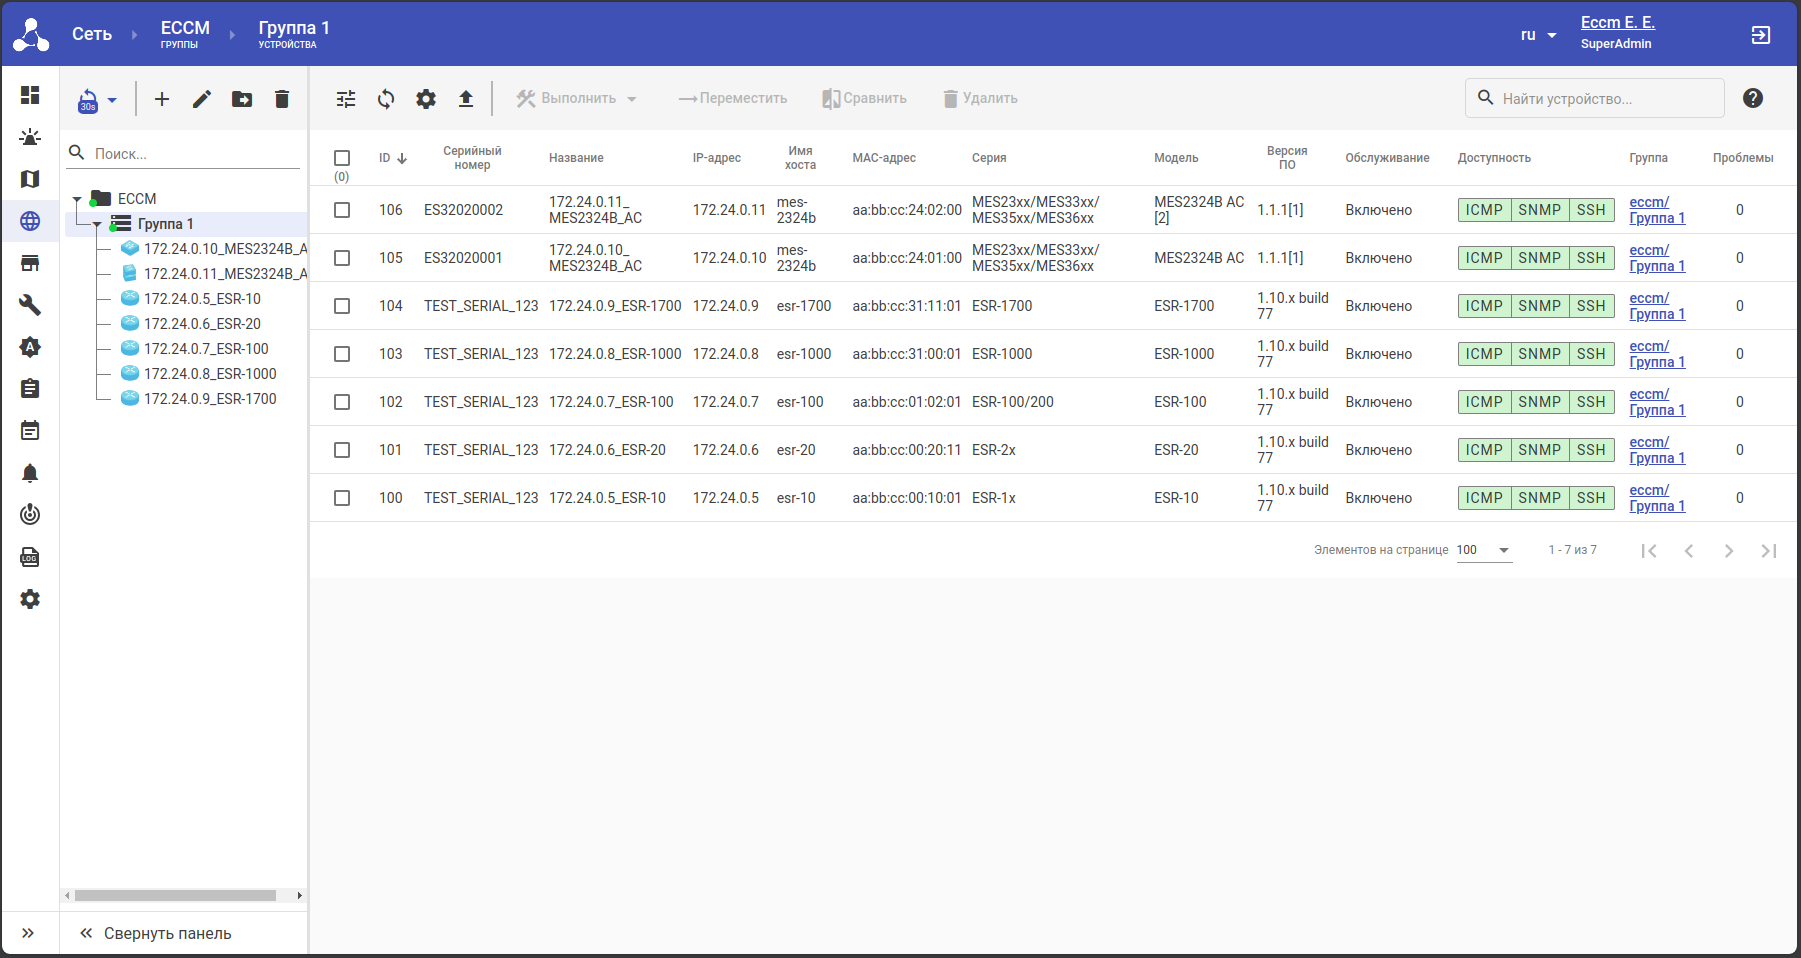
Task: Open the LOG sidebar section
Action: pyautogui.click(x=30, y=557)
